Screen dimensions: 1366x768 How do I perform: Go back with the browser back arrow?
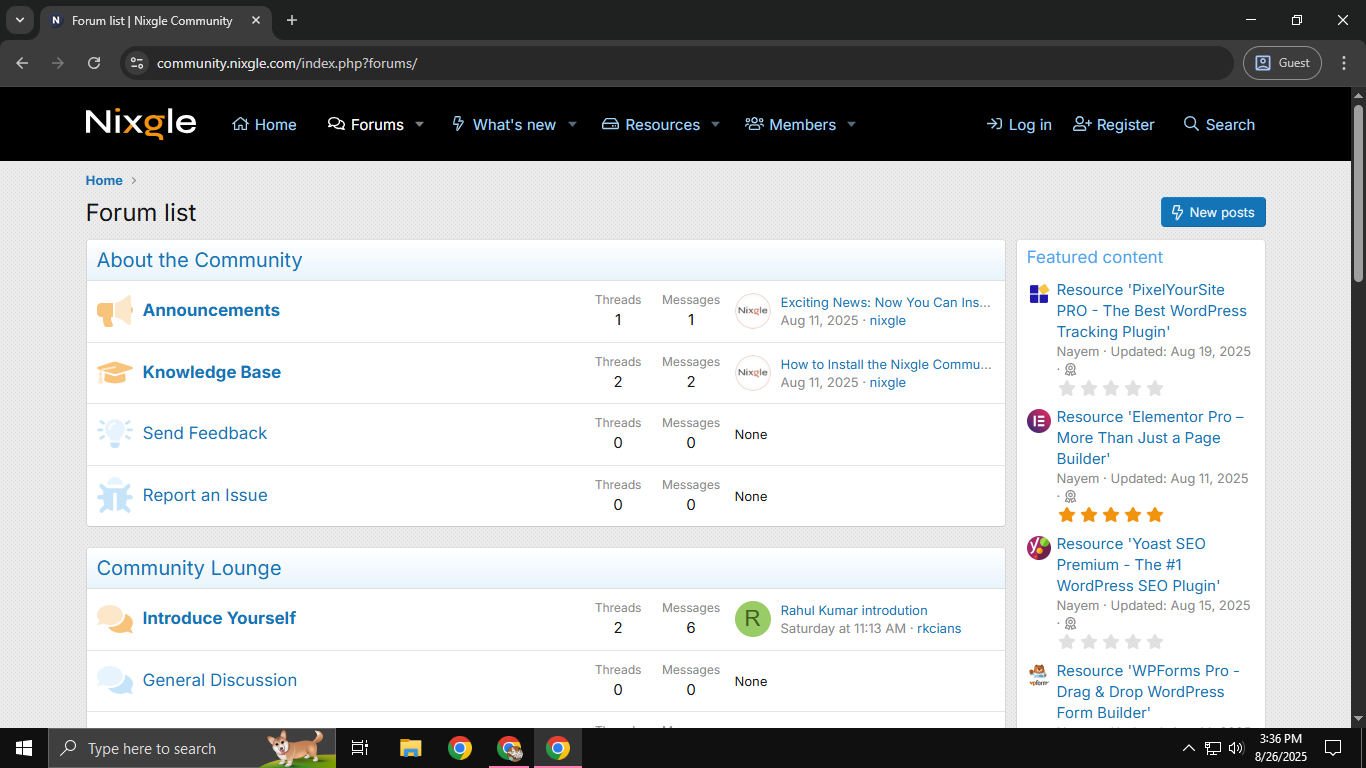(22, 63)
